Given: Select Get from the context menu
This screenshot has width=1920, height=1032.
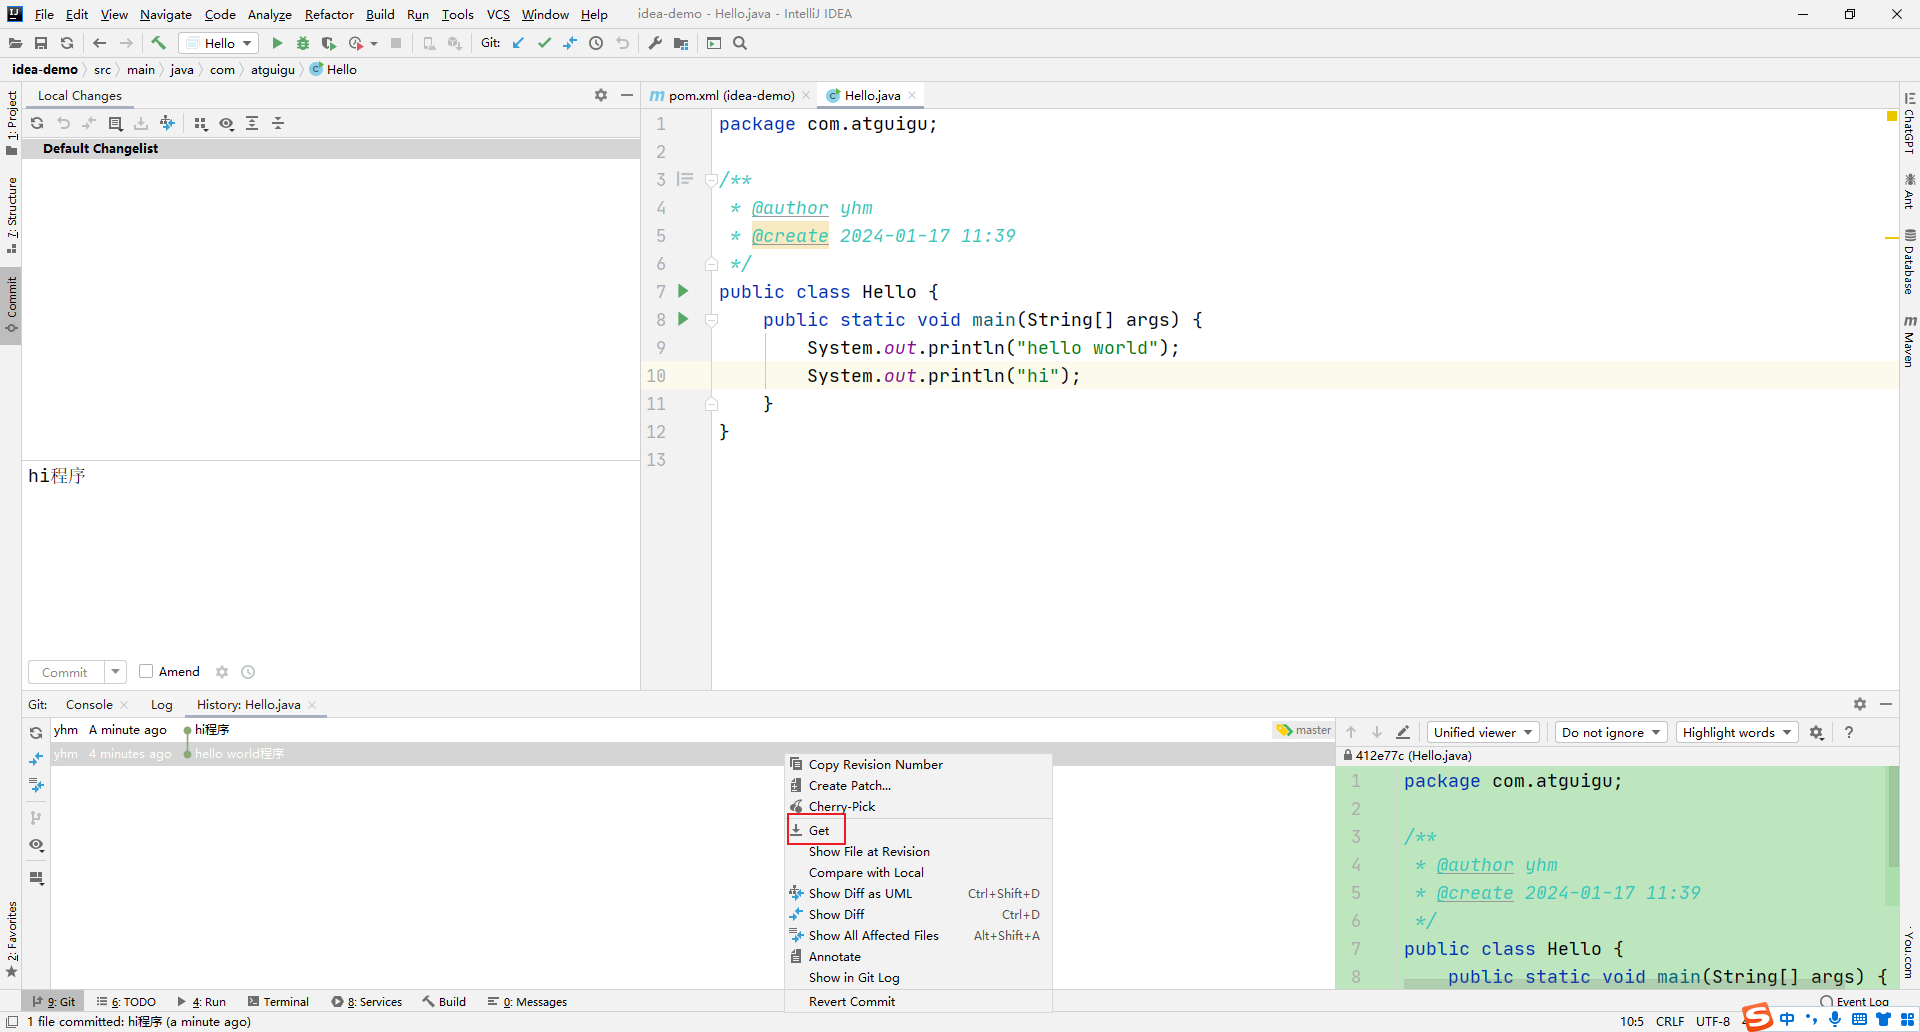Looking at the screenshot, I should click(x=819, y=830).
